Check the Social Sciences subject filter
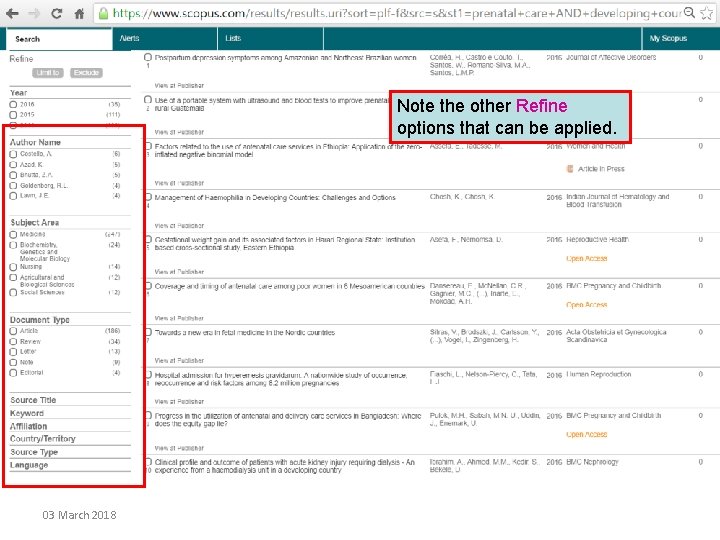 (13, 292)
